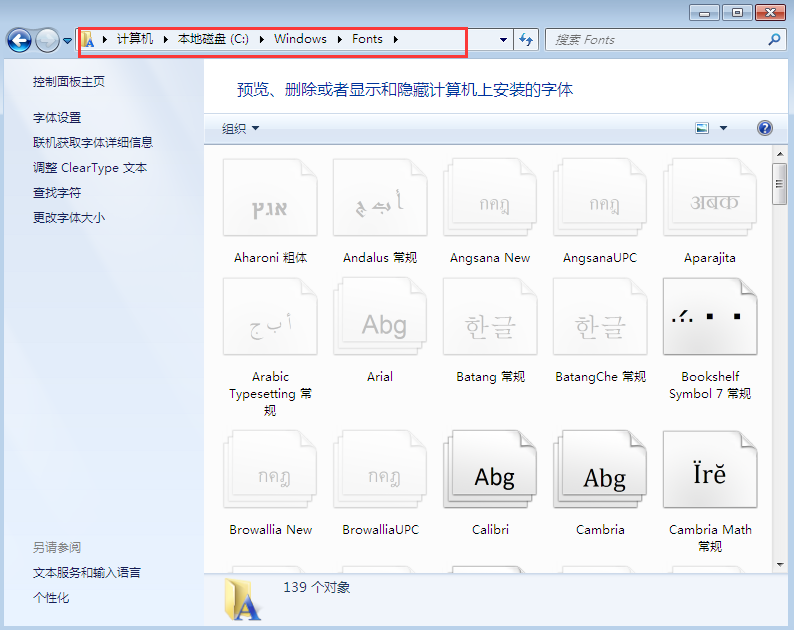Click the magnifier search icon

[774, 40]
